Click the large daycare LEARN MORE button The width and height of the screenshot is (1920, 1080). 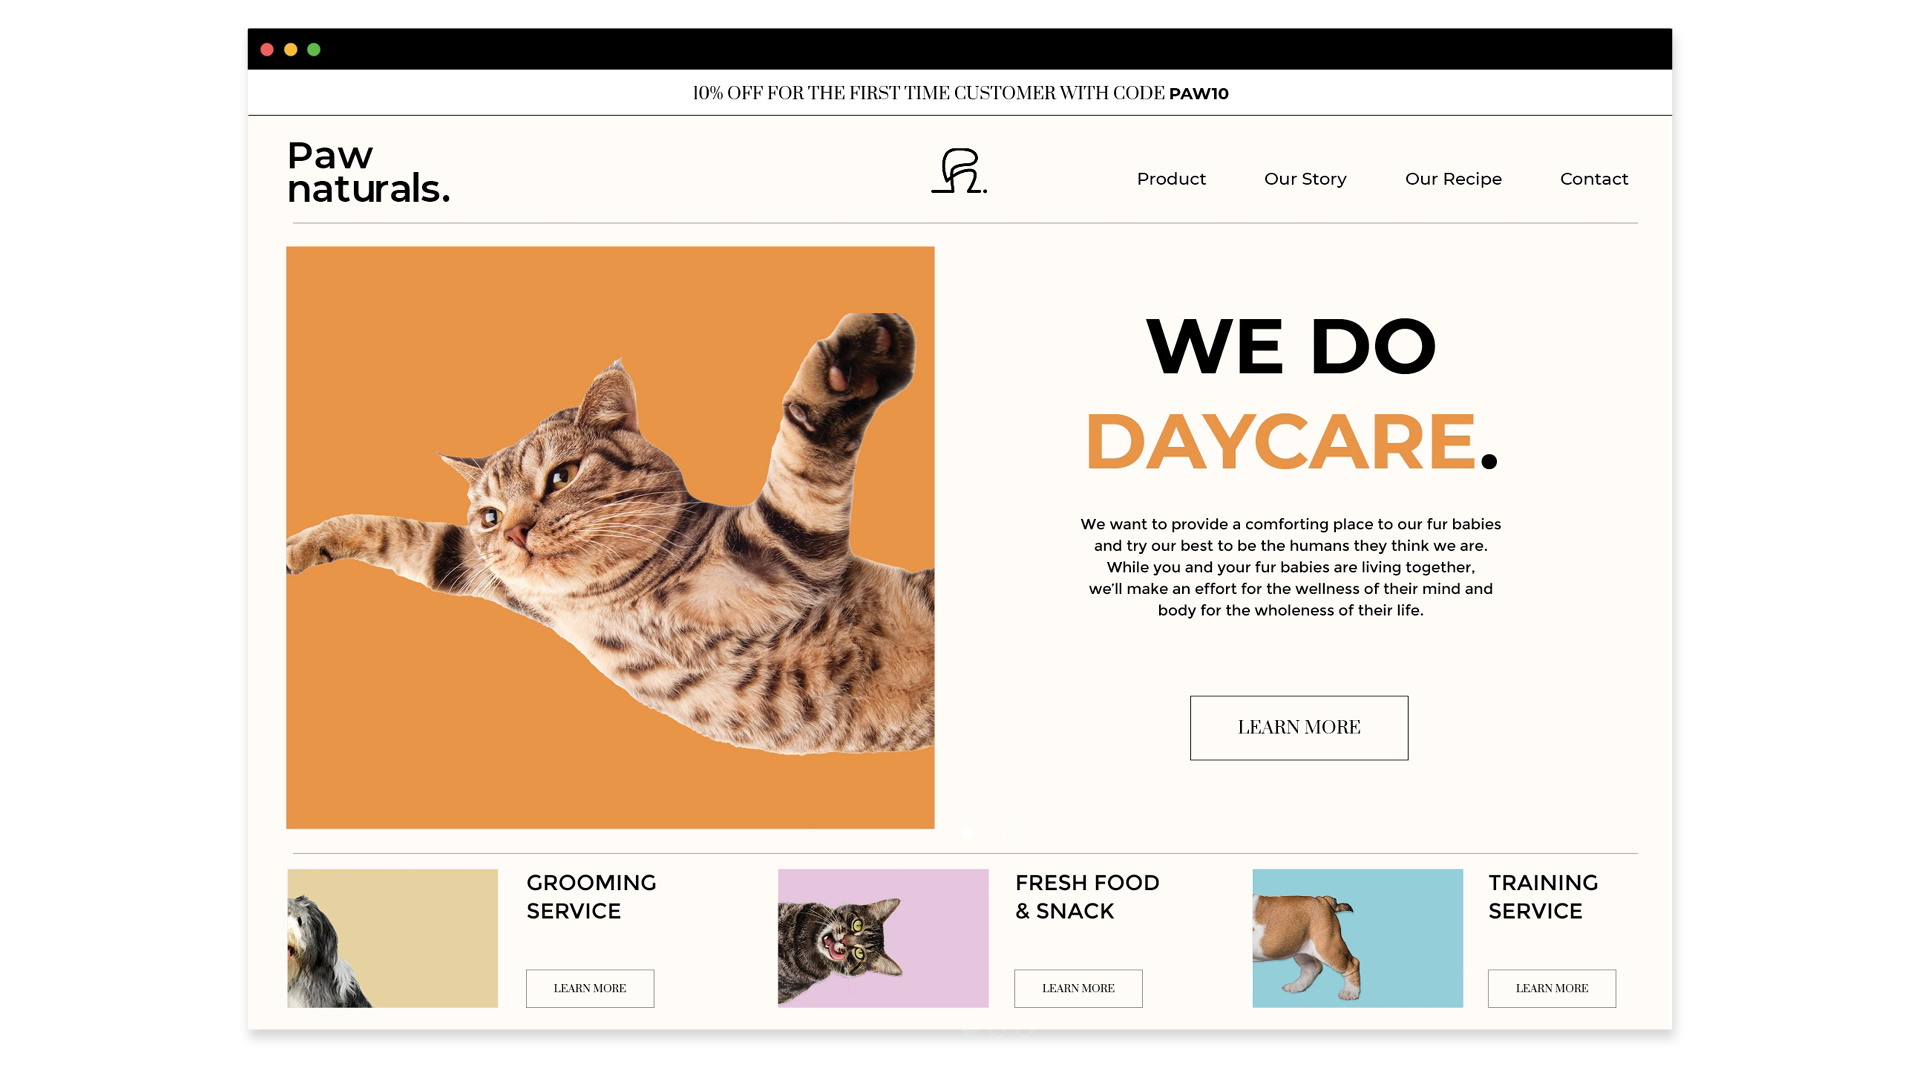coord(1299,728)
